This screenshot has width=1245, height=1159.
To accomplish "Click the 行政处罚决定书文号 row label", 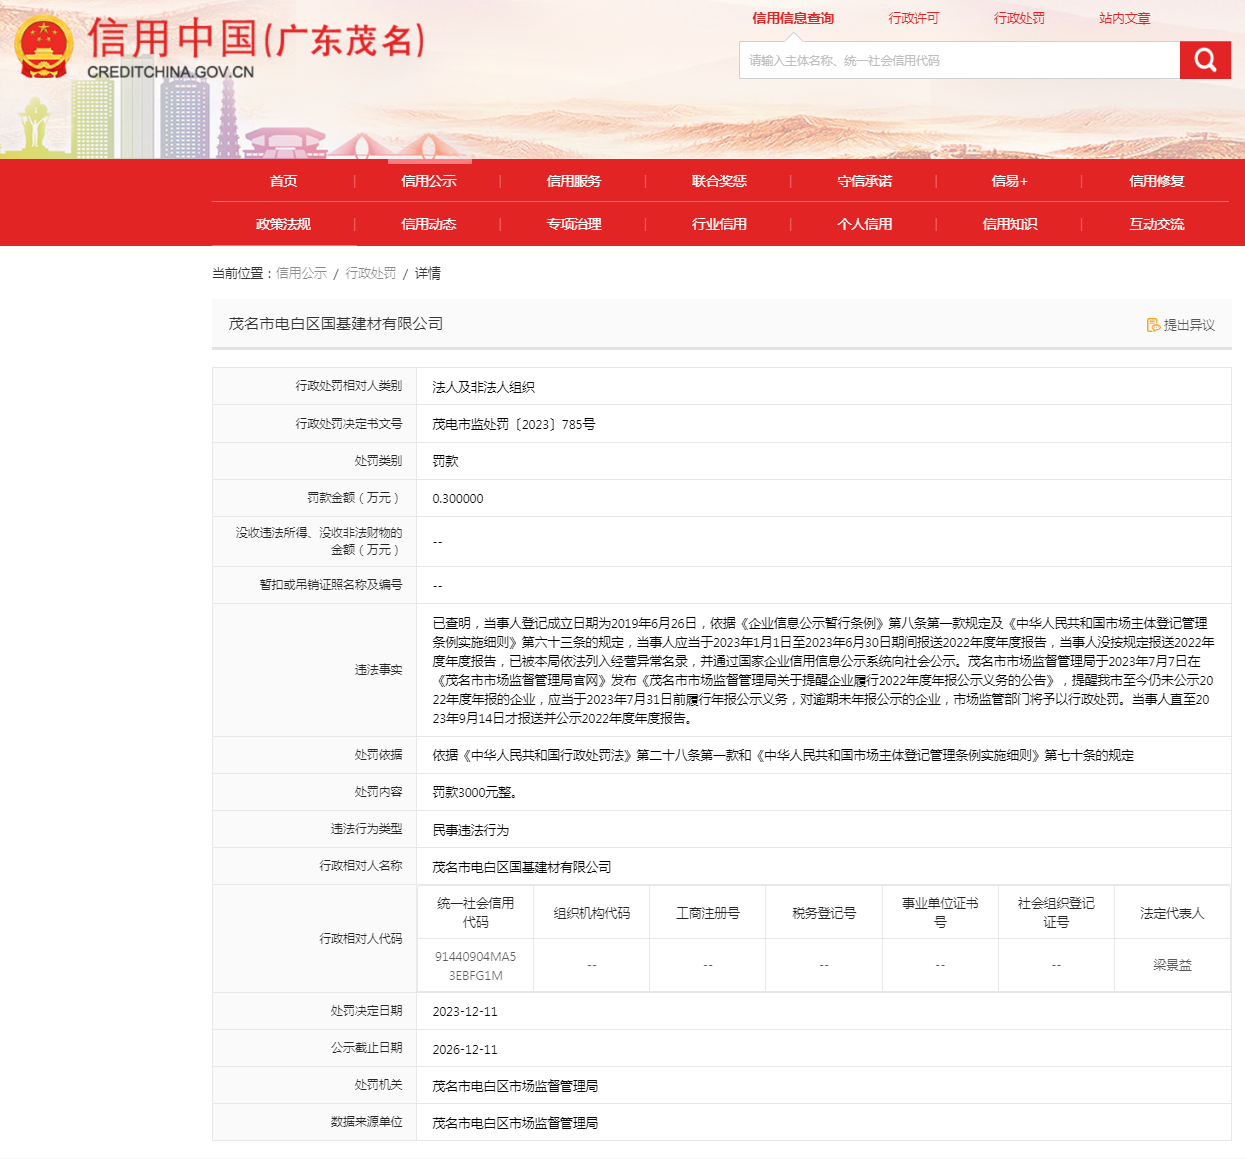I will tap(349, 424).
